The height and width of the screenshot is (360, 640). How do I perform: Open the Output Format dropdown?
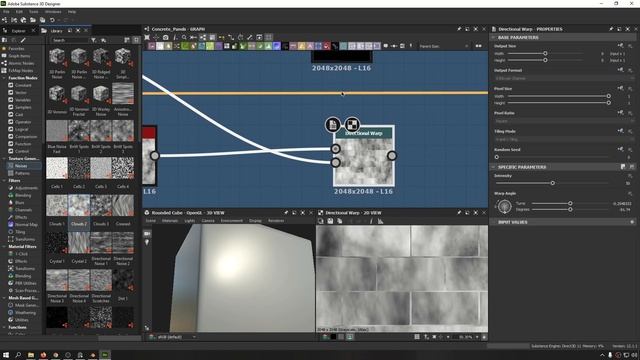(564, 78)
